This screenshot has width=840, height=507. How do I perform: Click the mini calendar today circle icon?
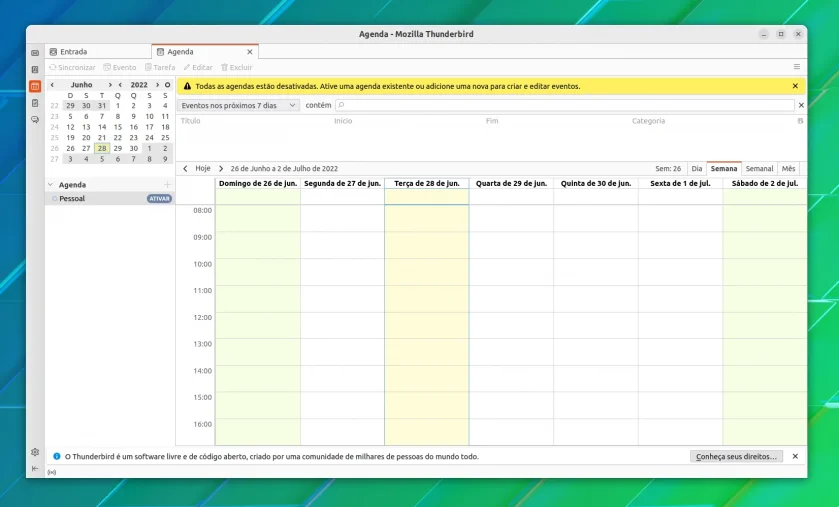pos(167,85)
